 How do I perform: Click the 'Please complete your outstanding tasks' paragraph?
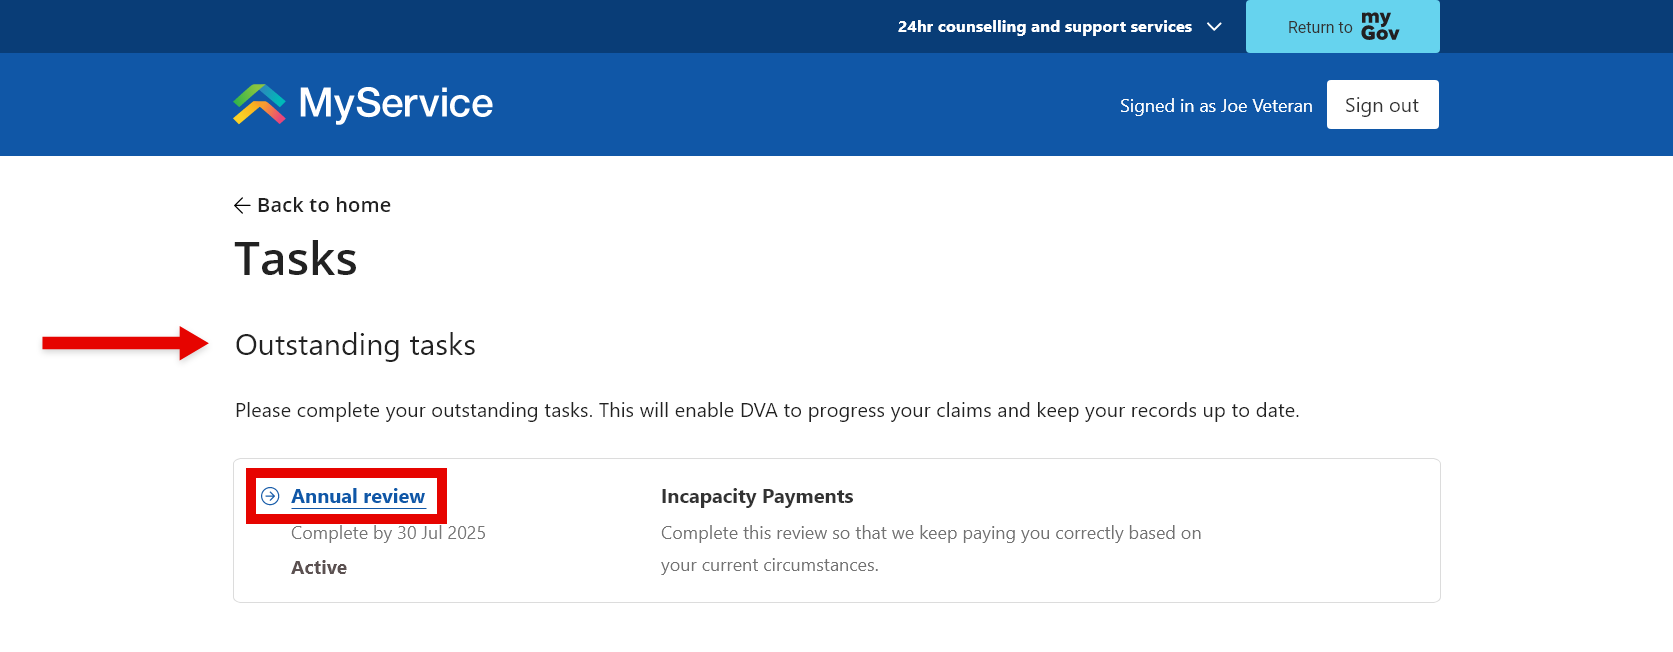[x=767, y=411]
